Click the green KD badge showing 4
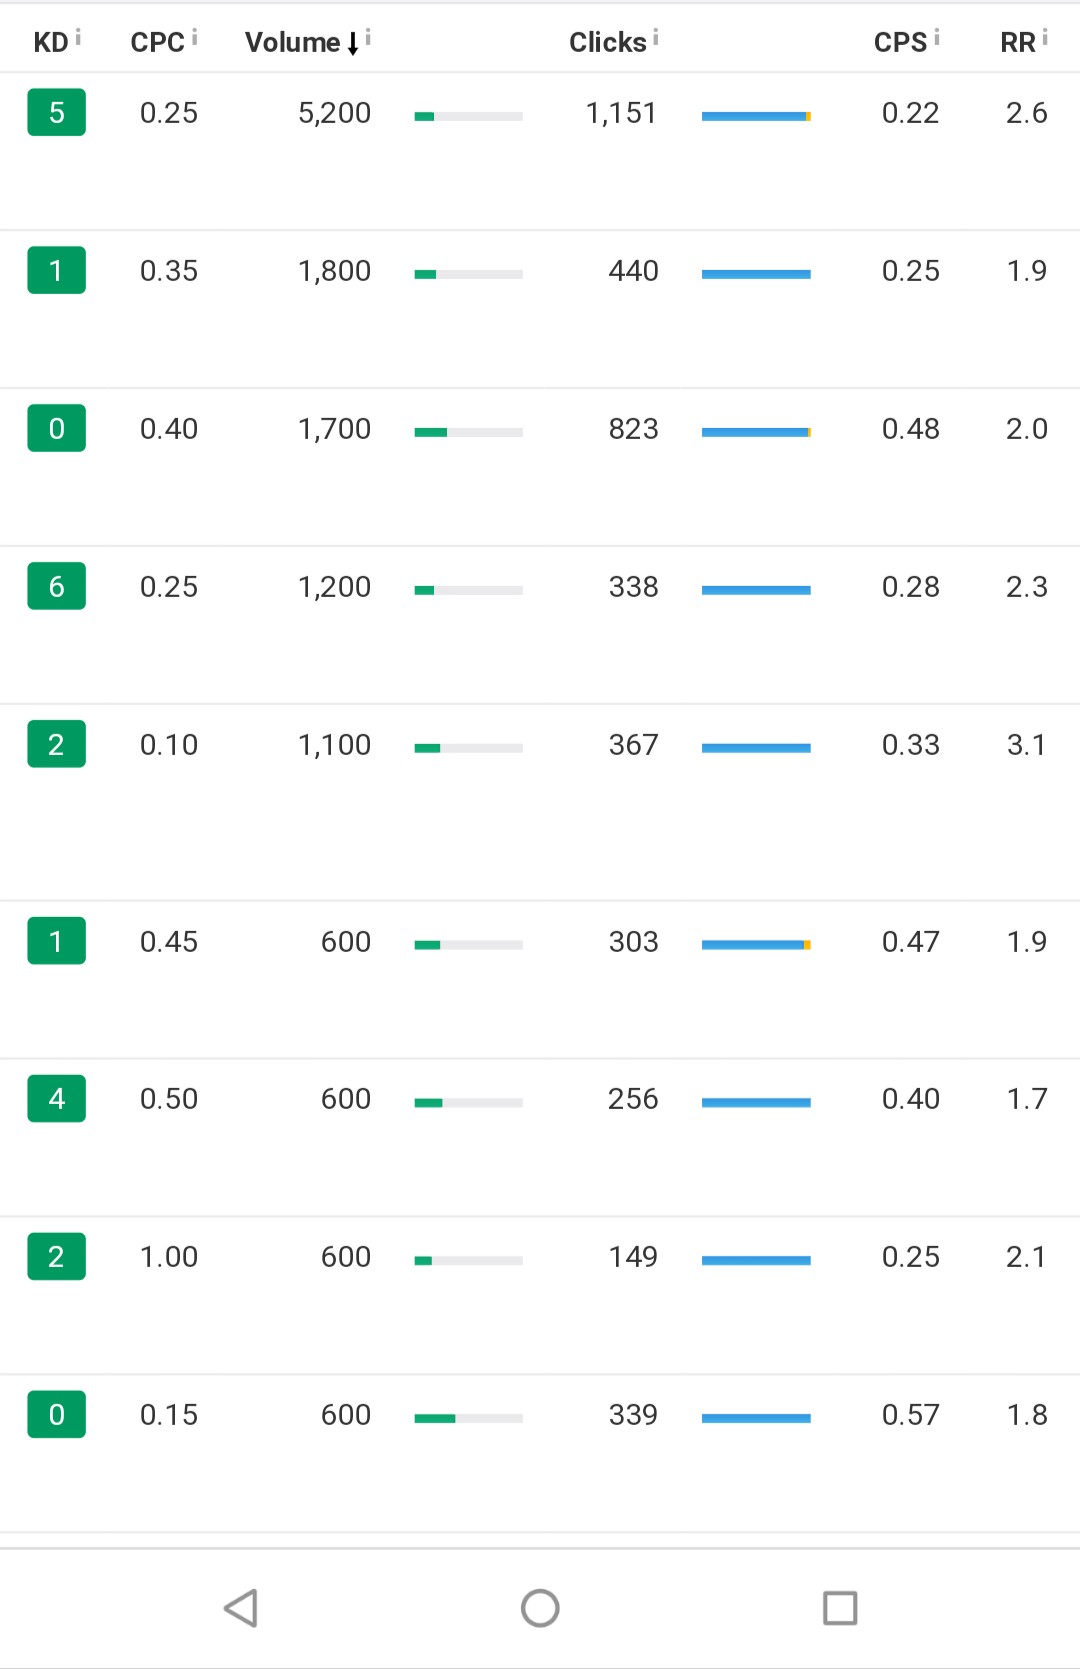Viewport: 1080px width, 1669px height. point(56,1098)
